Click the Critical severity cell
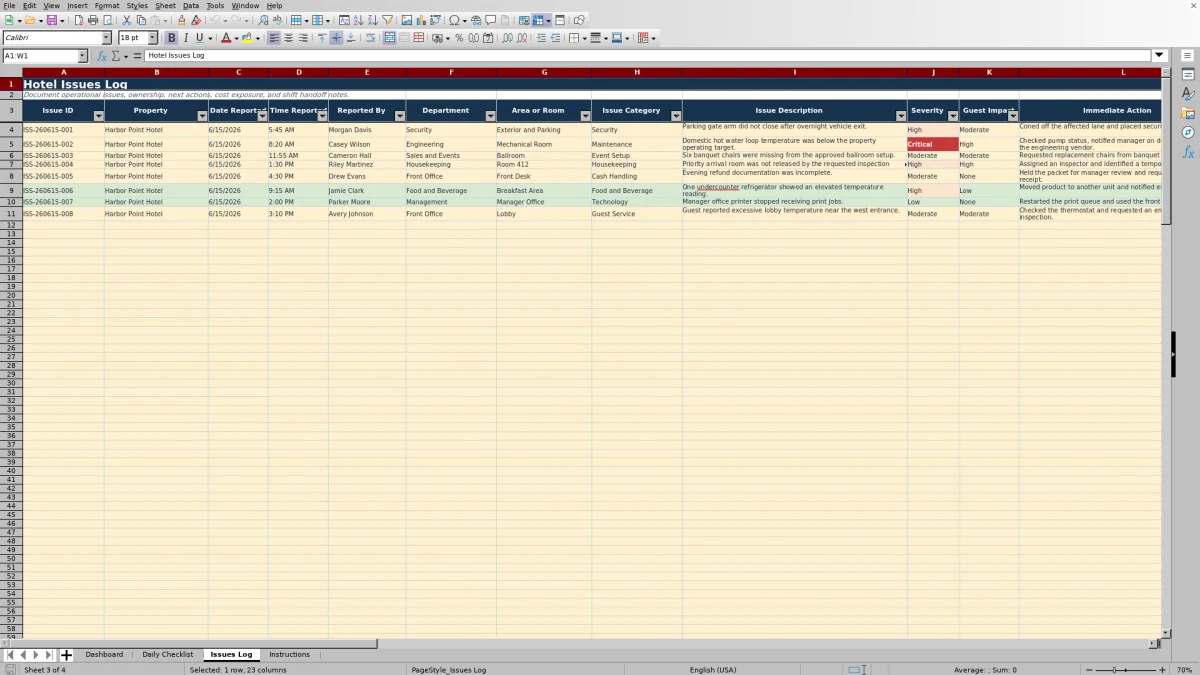 pos(932,144)
